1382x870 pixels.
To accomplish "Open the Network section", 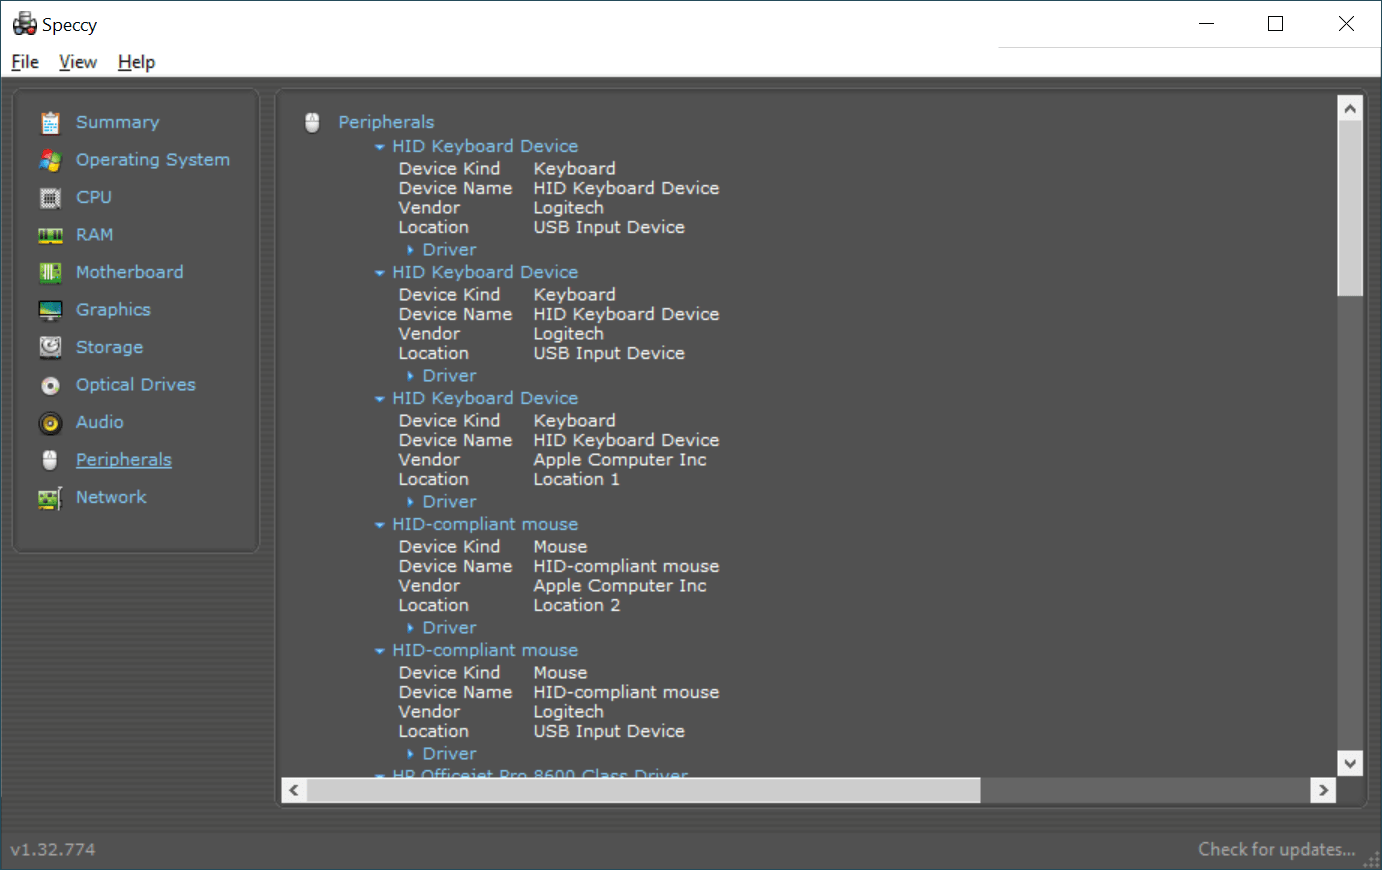I will coord(111,497).
